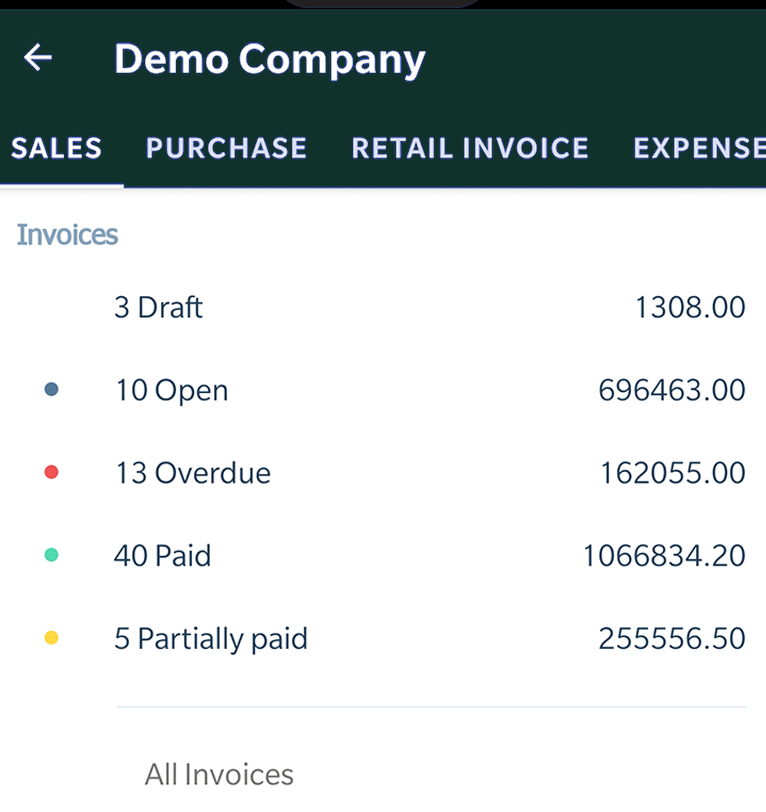Open the 40 Paid invoices list
The width and height of the screenshot is (766, 812).
tap(162, 555)
